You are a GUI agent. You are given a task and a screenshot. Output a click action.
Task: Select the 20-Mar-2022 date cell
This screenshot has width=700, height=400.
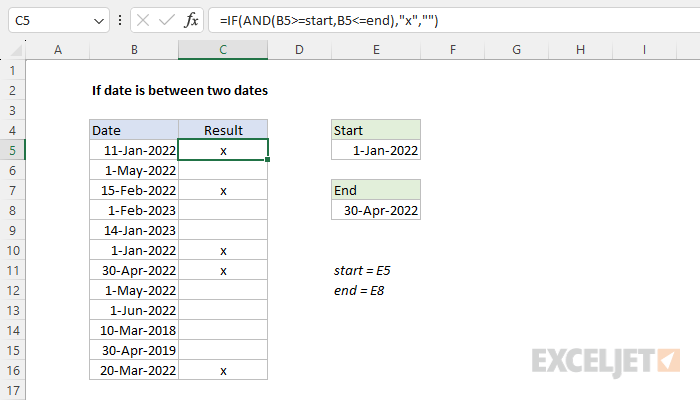[134, 371]
